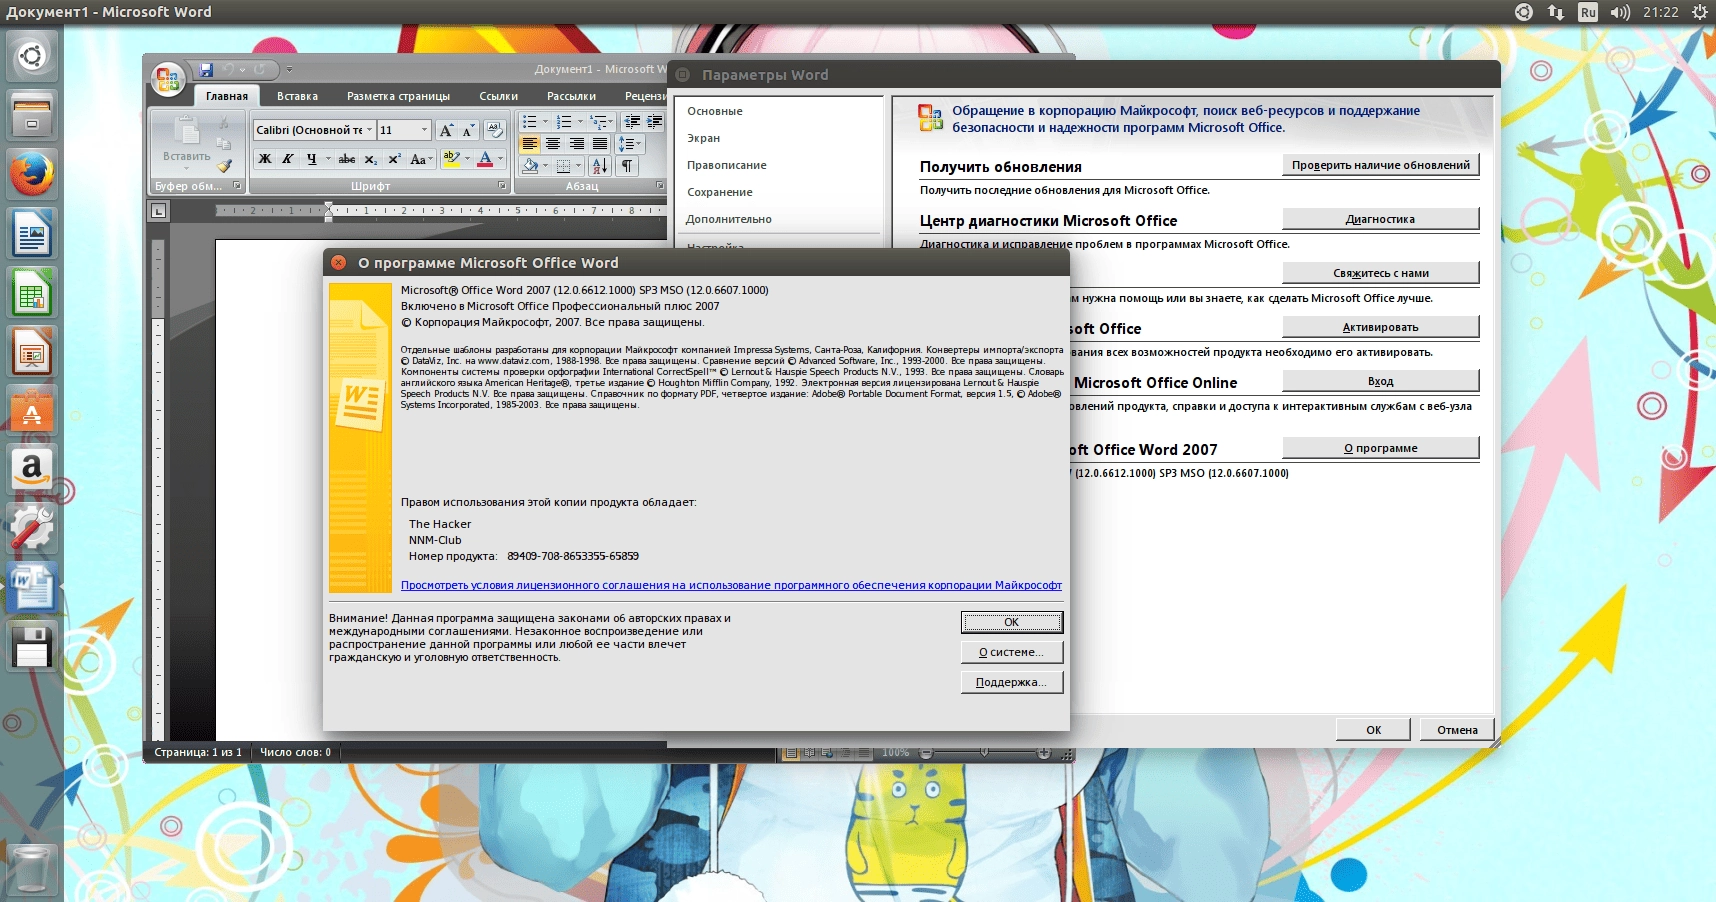This screenshot has height=902, width=1716.
Task: Customize the Quick Access toolbar dropdown
Action: click(x=289, y=70)
